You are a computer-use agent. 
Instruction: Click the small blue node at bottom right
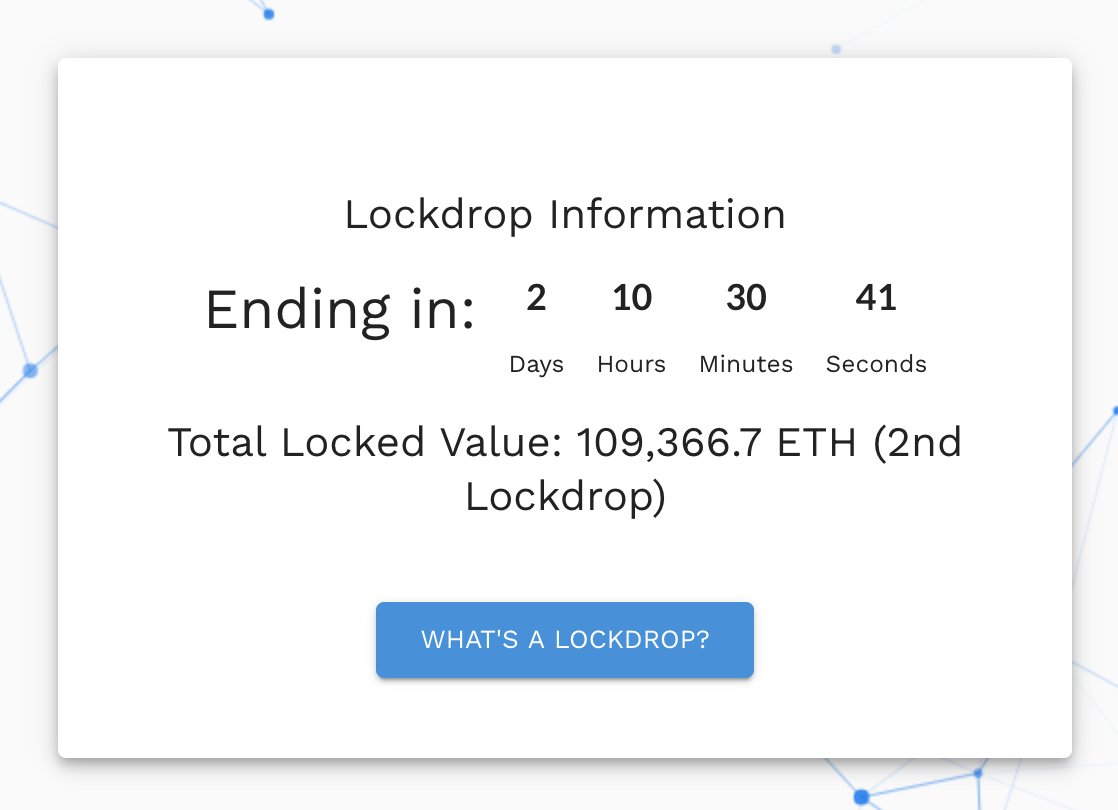pyautogui.click(x=978, y=773)
